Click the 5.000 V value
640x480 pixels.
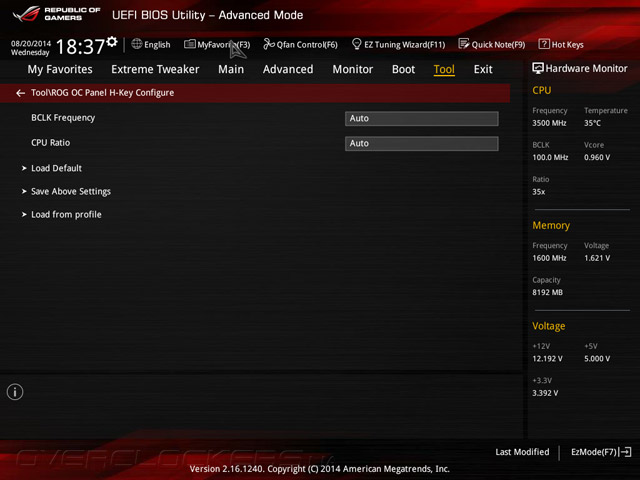pos(597,359)
